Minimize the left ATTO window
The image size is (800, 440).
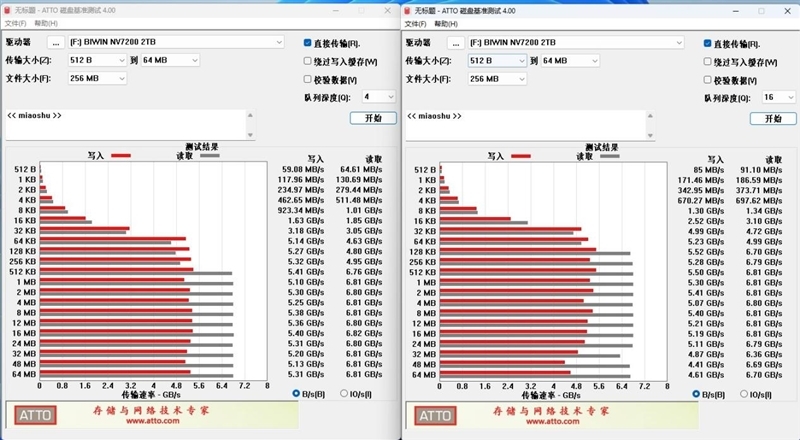pos(336,11)
